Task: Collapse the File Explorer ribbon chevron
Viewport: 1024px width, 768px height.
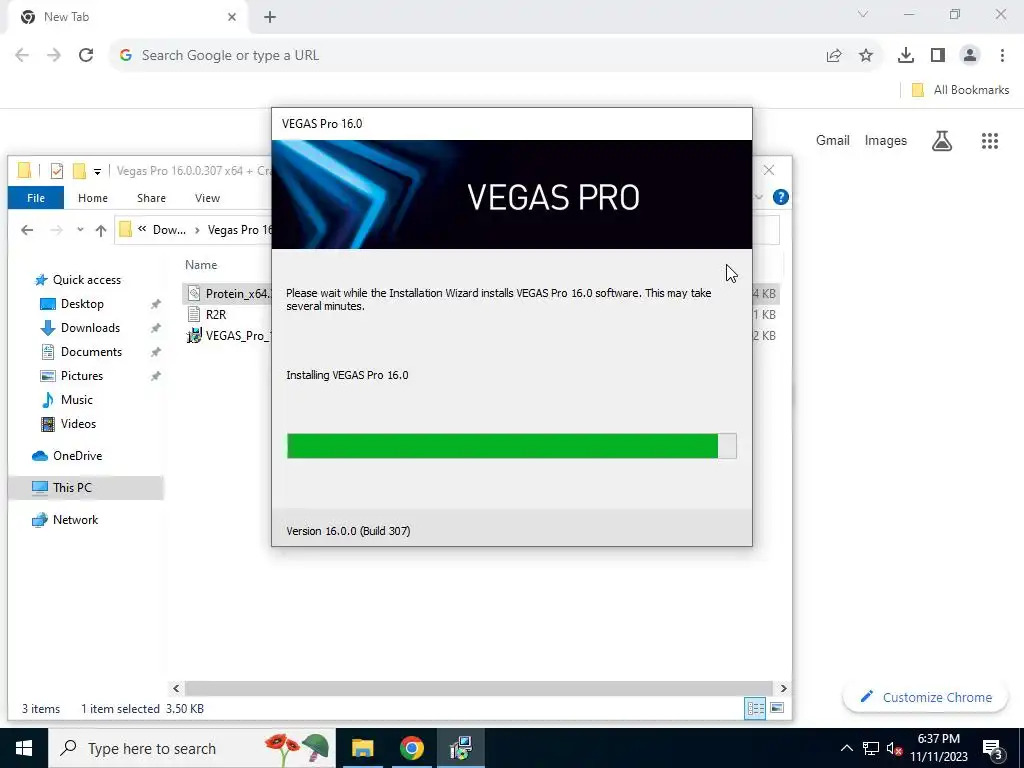Action: [758, 197]
